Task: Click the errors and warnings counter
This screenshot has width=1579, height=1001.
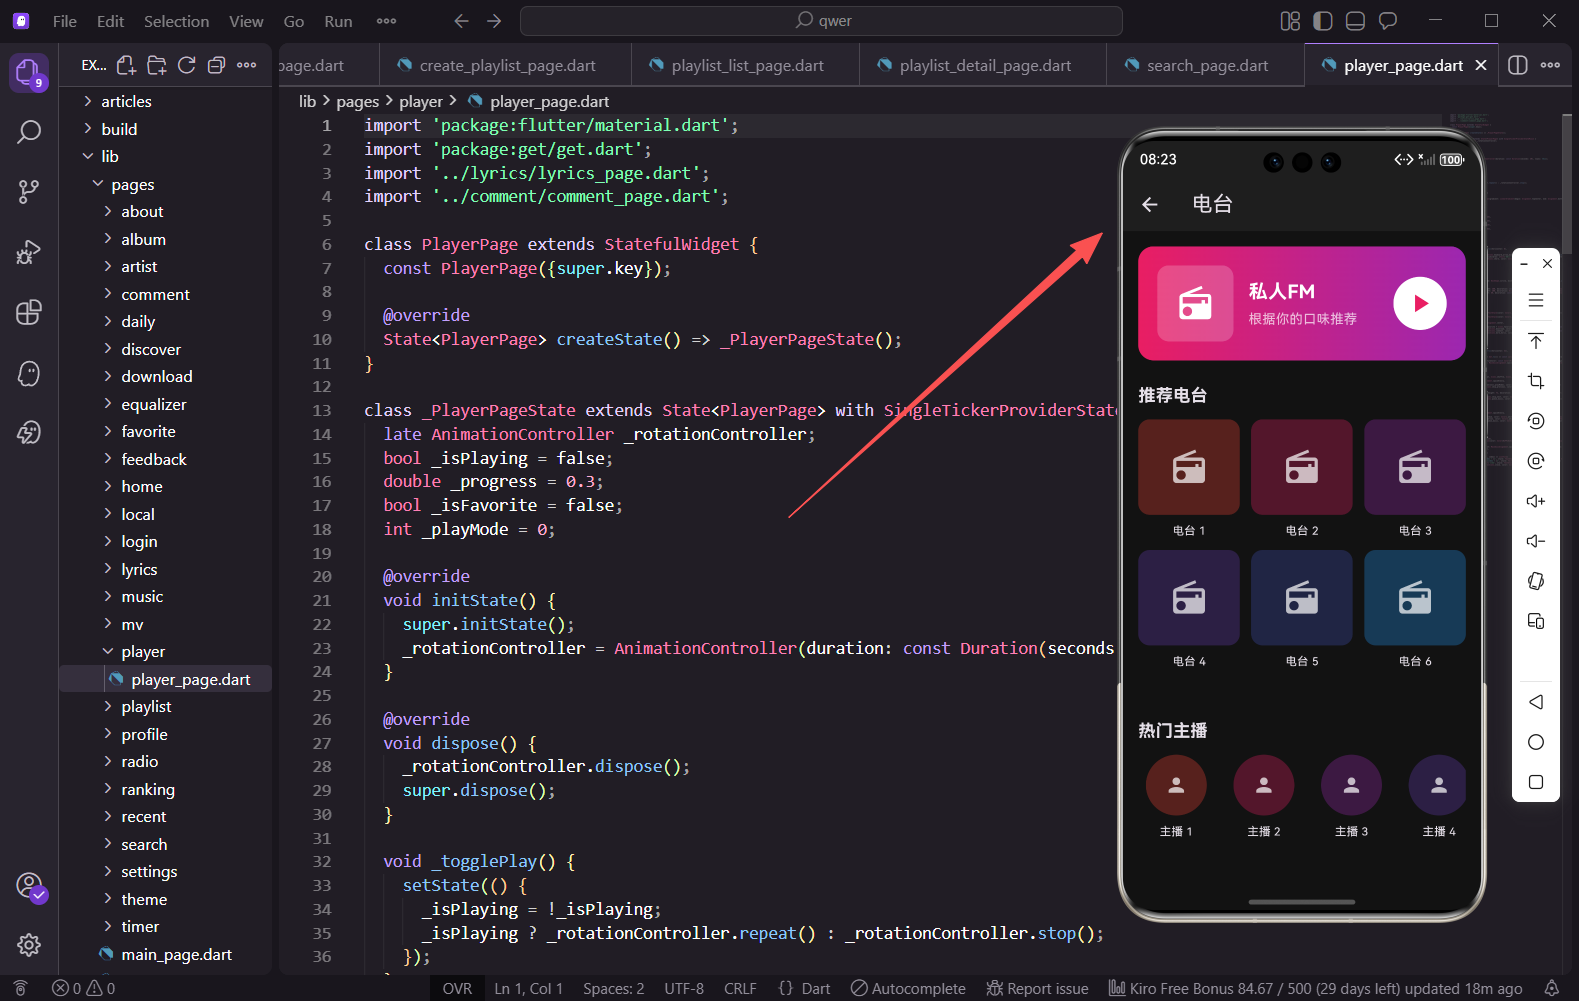Action: pyautogui.click(x=83, y=988)
